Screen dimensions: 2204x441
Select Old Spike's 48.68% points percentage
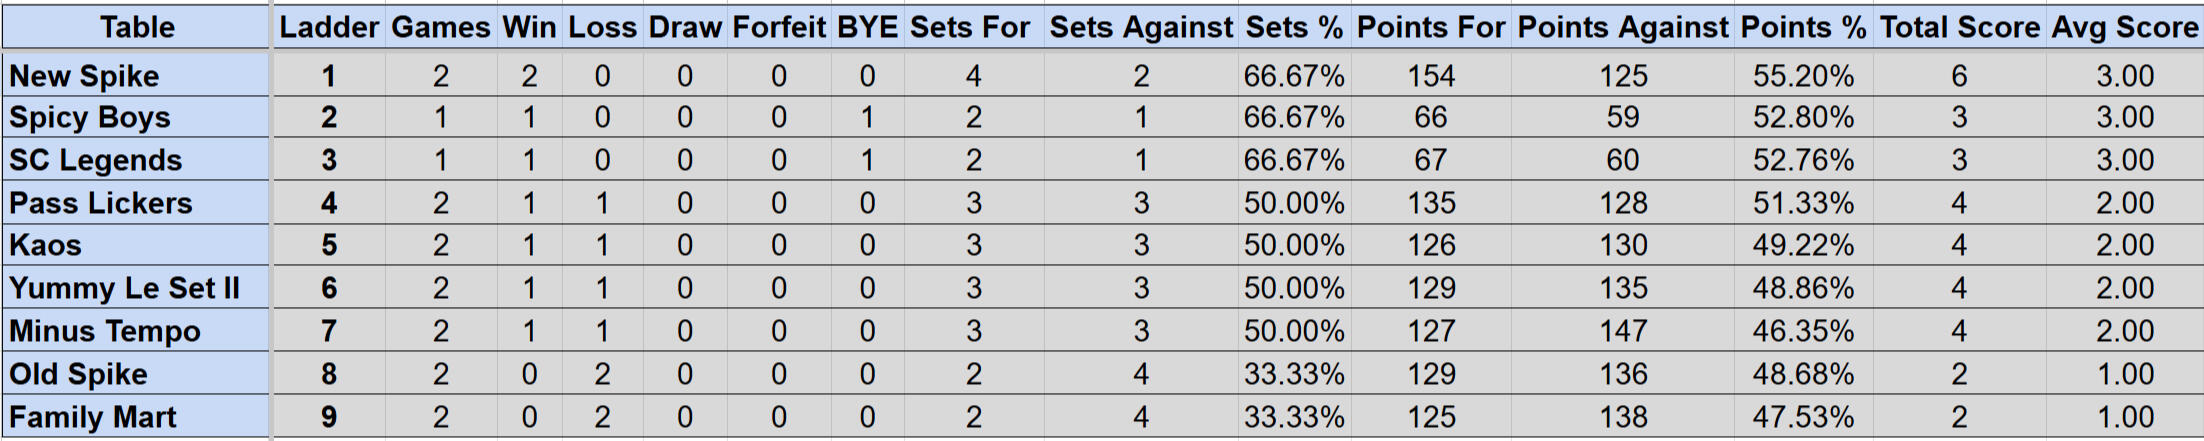pos(1803,374)
